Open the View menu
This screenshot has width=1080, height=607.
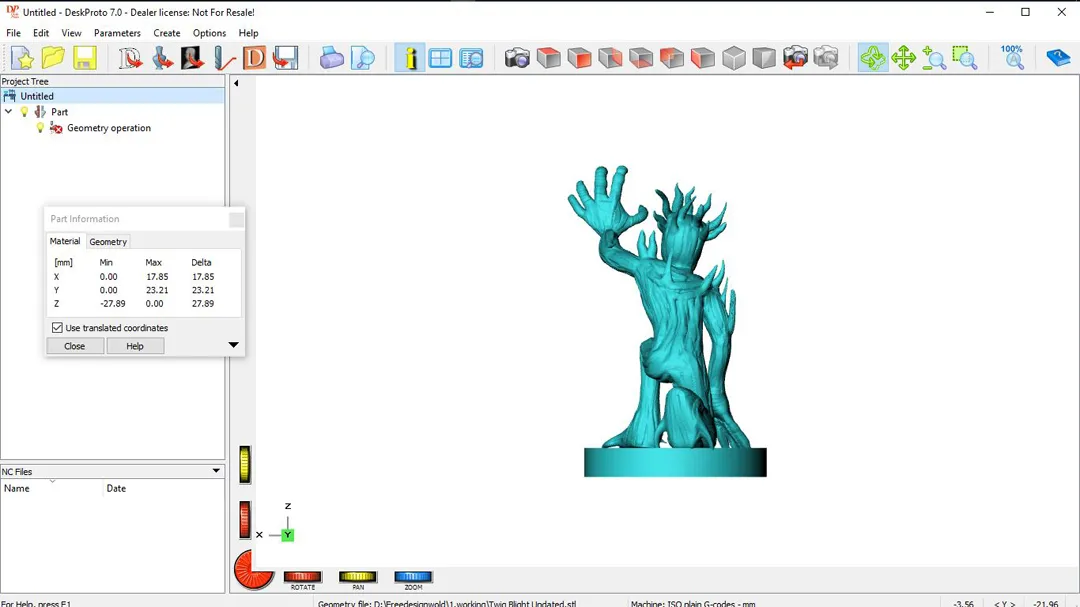[x=71, y=33]
